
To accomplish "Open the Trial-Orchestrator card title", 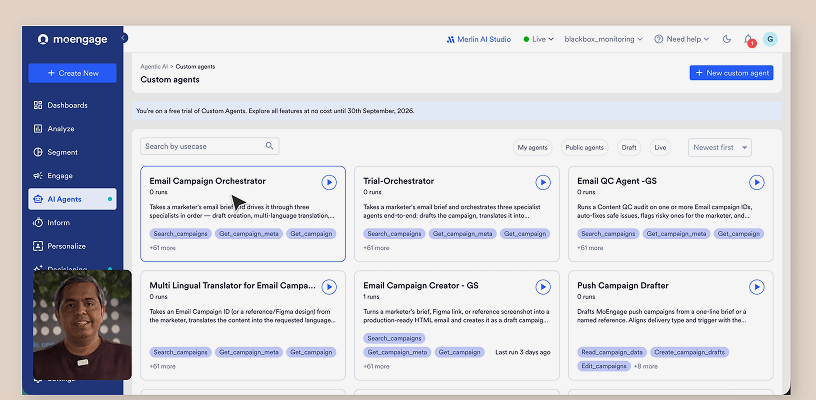I will pos(399,181).
